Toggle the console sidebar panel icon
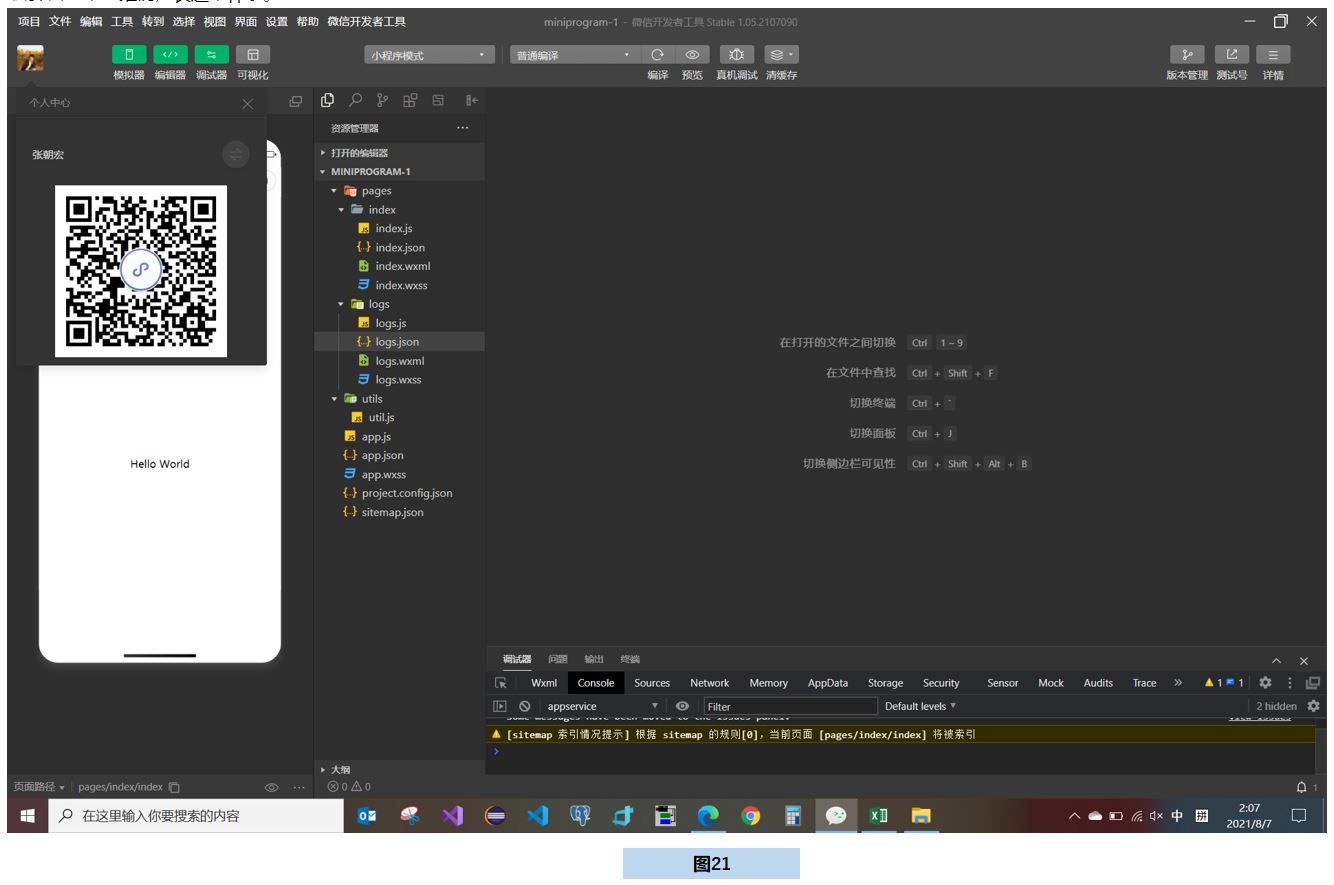The width and height of the screenshot is (1334, 885). pos(502,706)
